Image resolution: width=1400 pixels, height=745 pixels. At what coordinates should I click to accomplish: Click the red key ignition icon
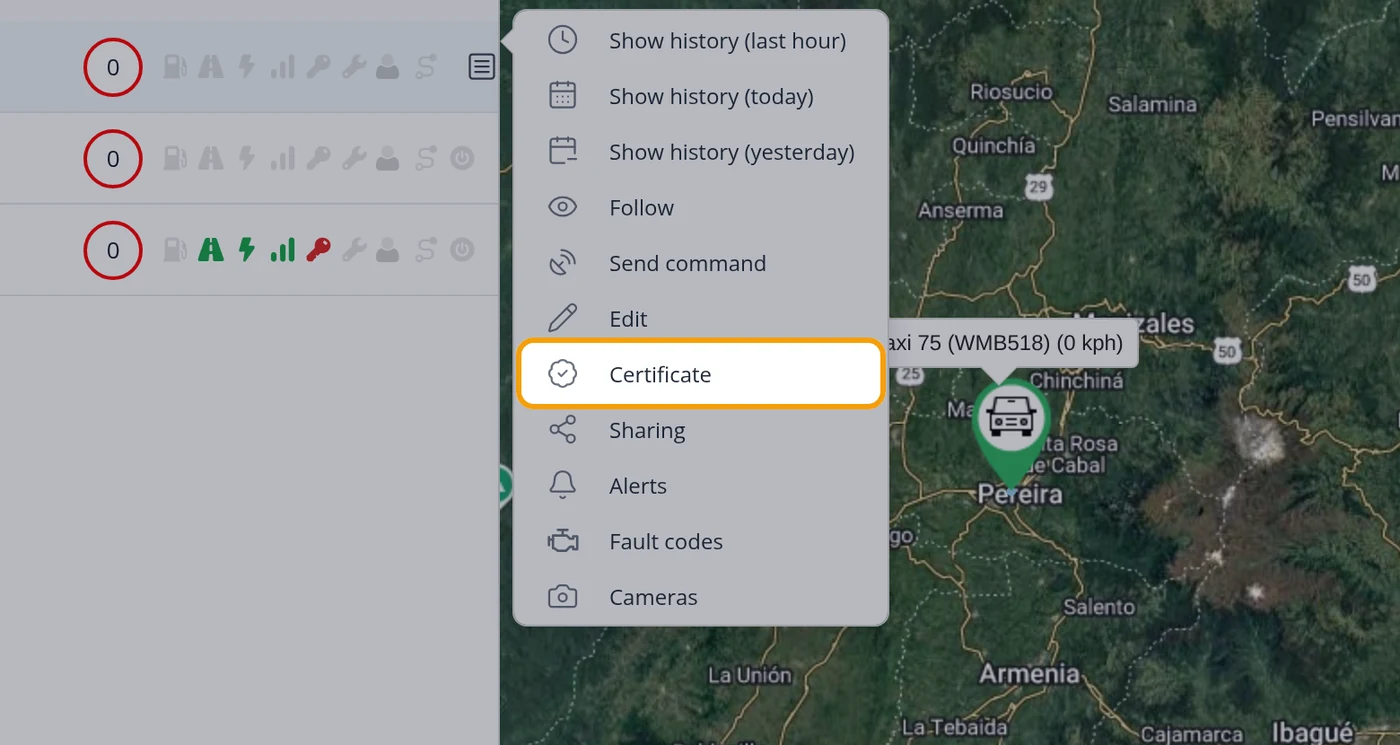click(319, 250)
